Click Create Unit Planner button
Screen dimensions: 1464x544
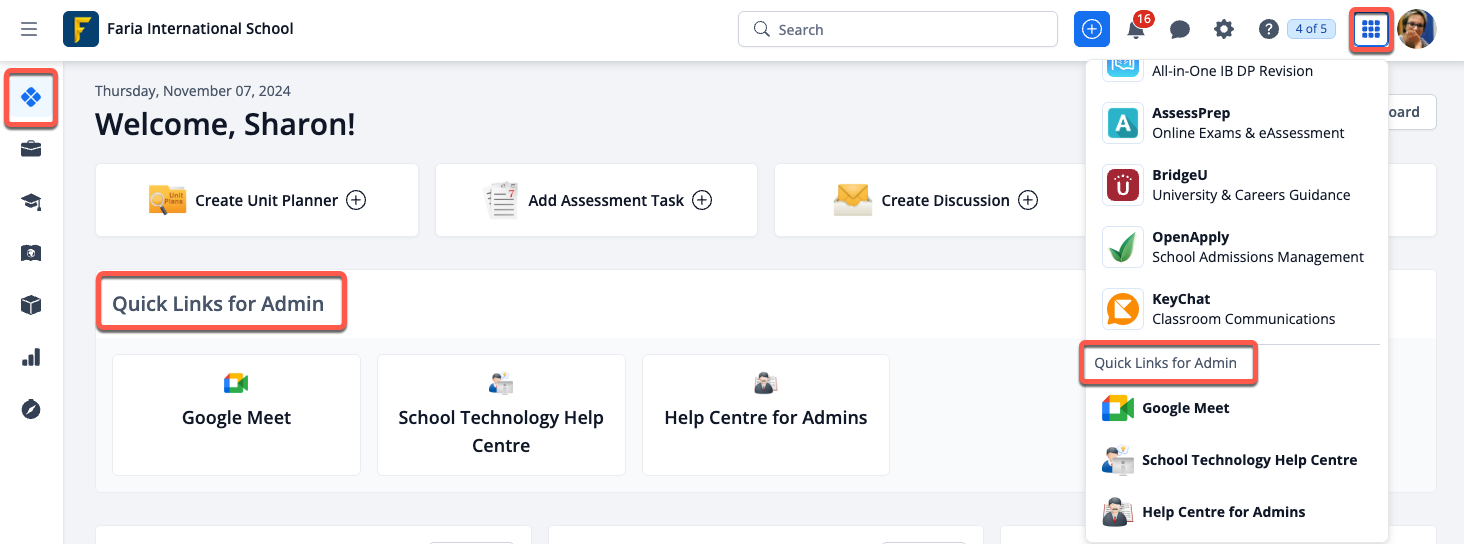tap(257, 200)
